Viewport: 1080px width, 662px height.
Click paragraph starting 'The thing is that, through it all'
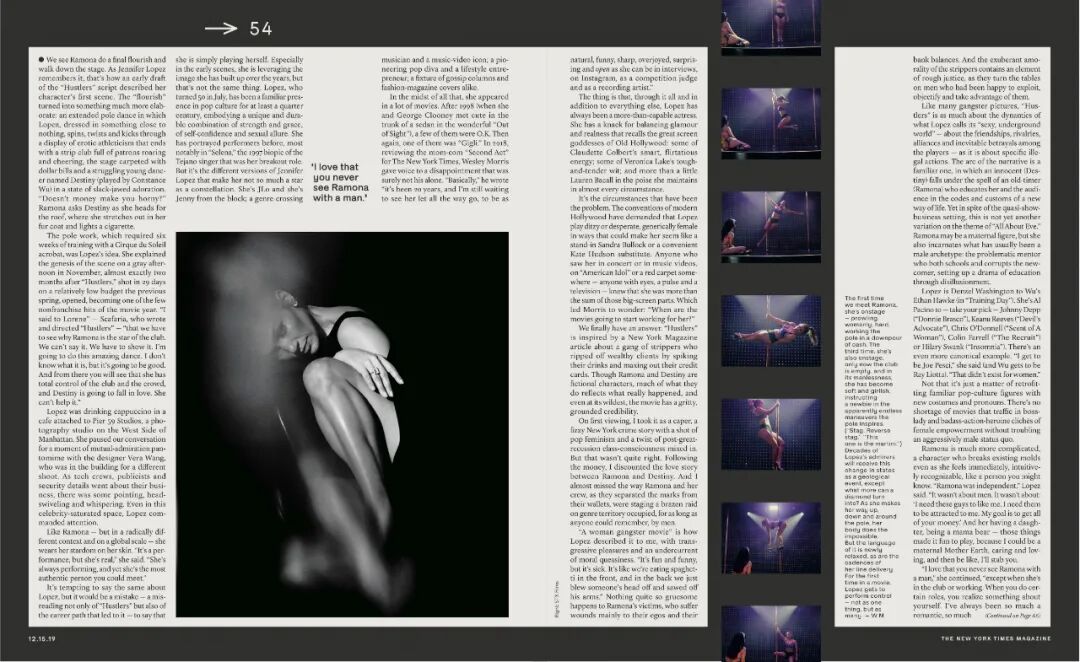[634, 143]
